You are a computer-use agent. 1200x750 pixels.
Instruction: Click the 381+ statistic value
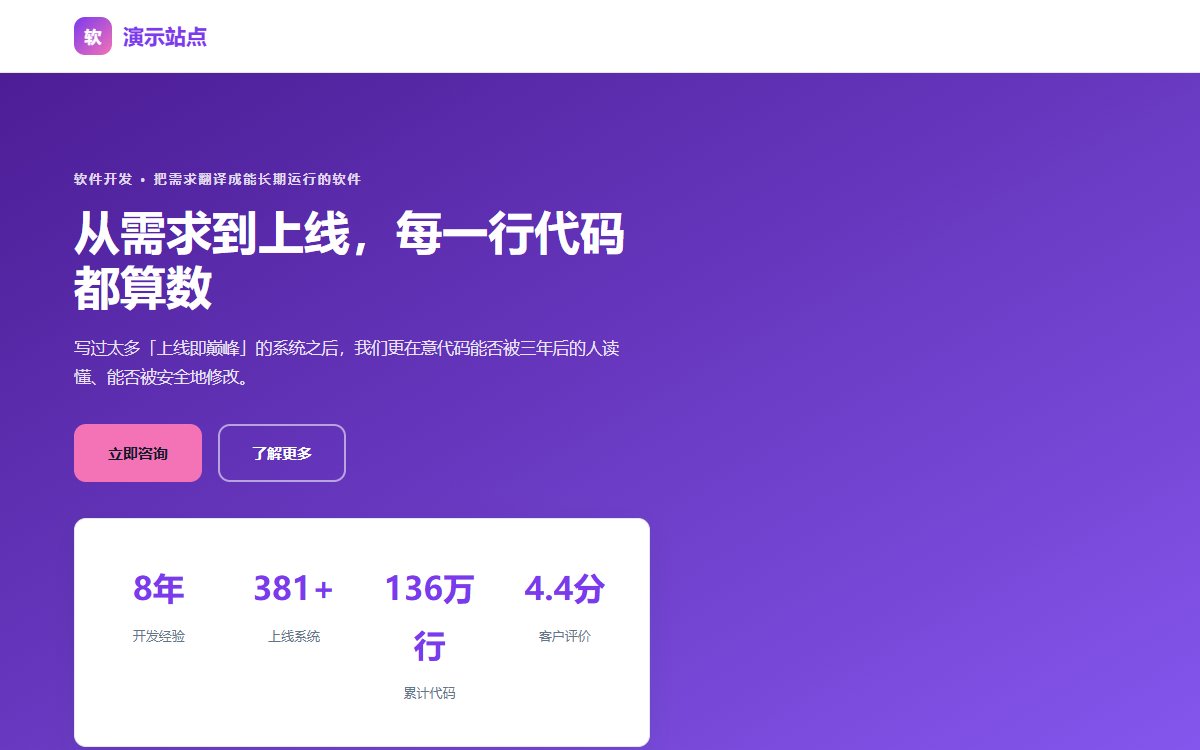(294, 589)
